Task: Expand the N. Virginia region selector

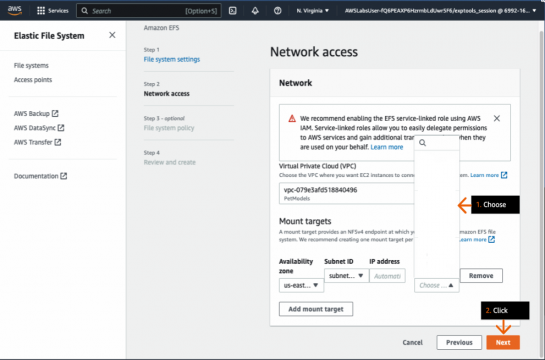Action: [x=312, y=11]
